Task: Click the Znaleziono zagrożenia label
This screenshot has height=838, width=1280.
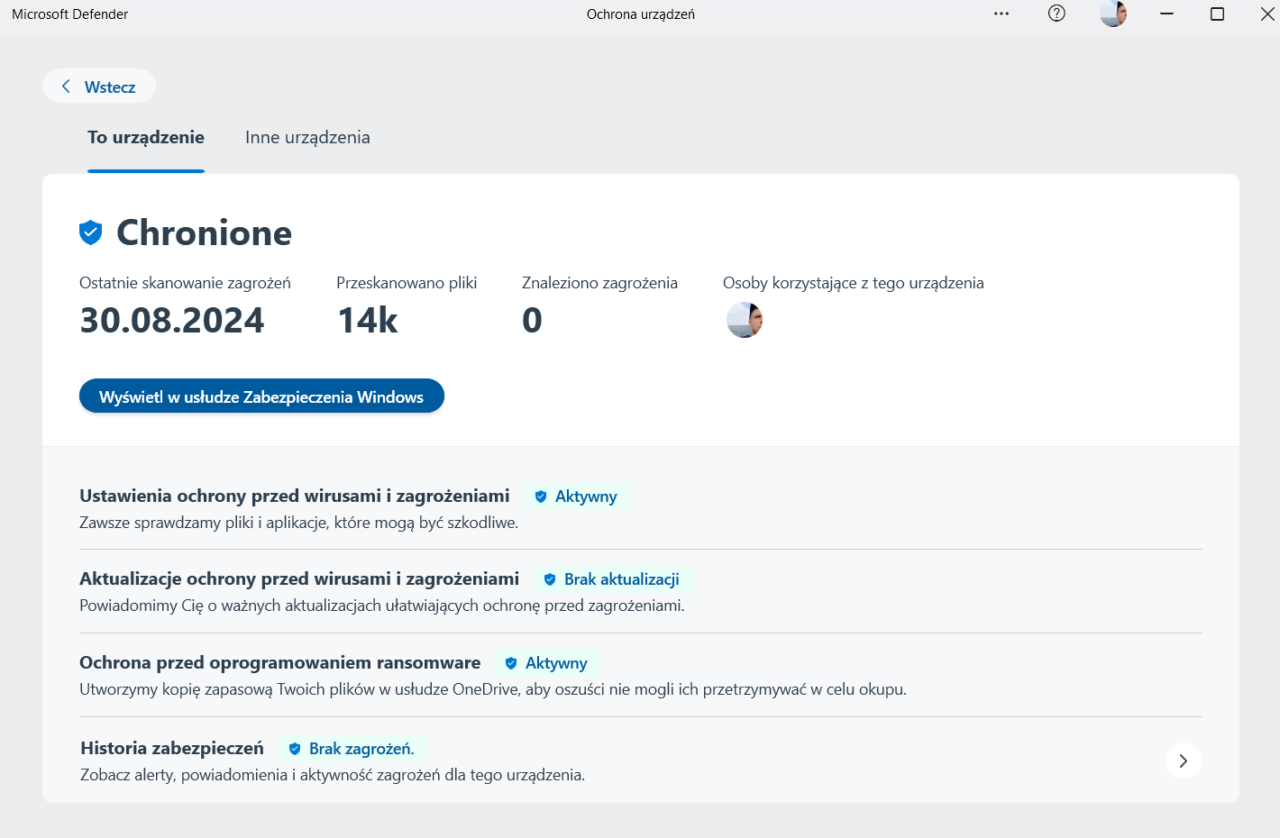Action: coord(600,283)
